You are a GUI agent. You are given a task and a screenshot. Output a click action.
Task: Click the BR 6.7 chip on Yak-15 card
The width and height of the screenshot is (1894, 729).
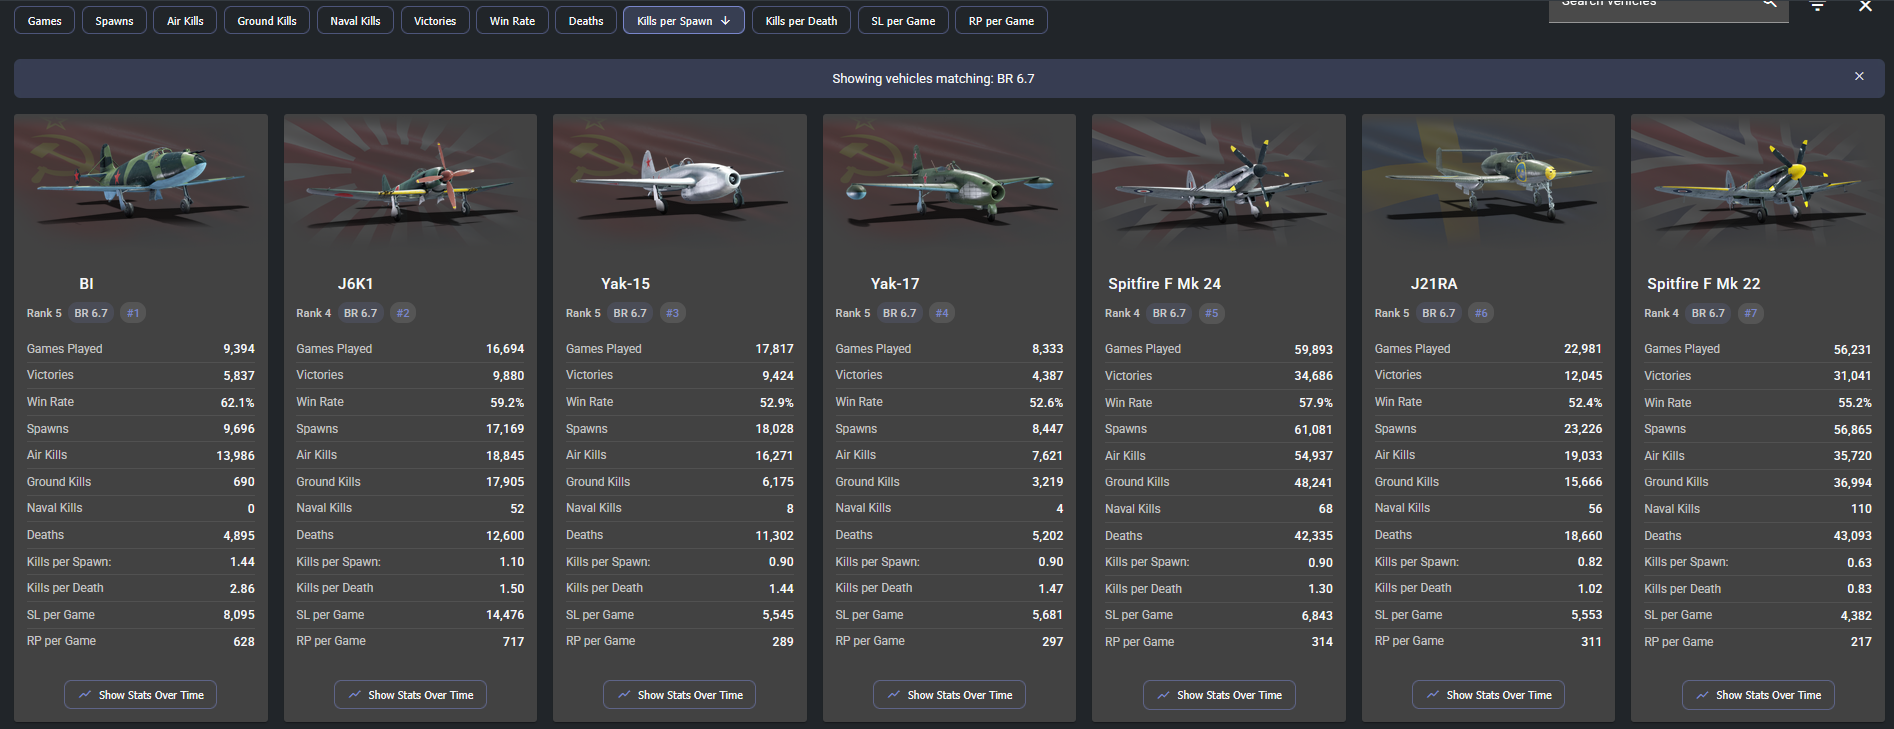tap(630, 313)
